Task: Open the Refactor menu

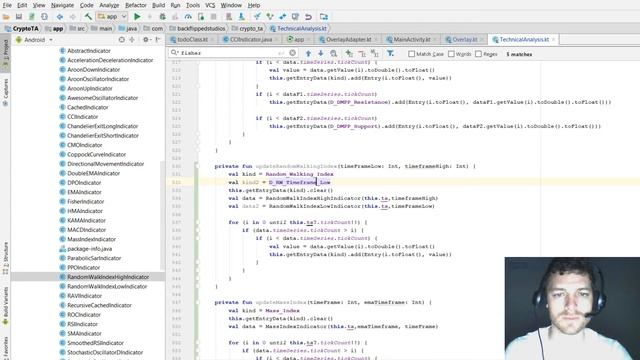Action: [136, 5]
